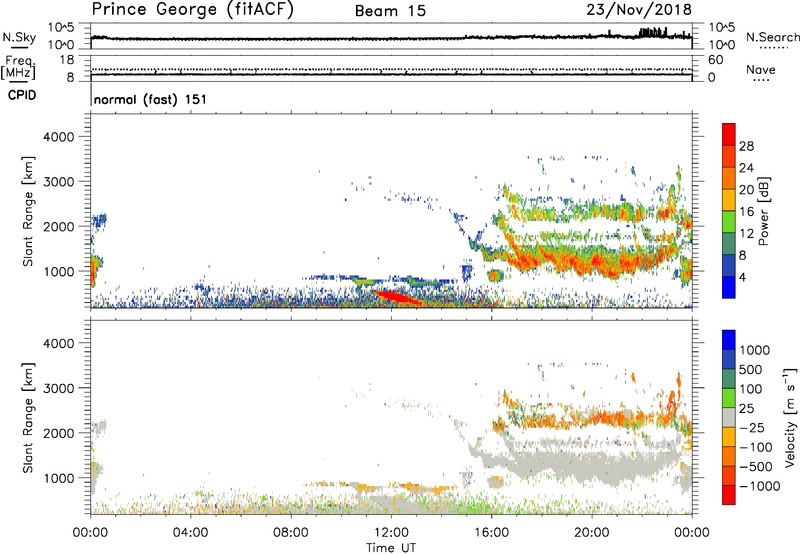Click the "16" tick on the Power colorbar

click(746, 212)
